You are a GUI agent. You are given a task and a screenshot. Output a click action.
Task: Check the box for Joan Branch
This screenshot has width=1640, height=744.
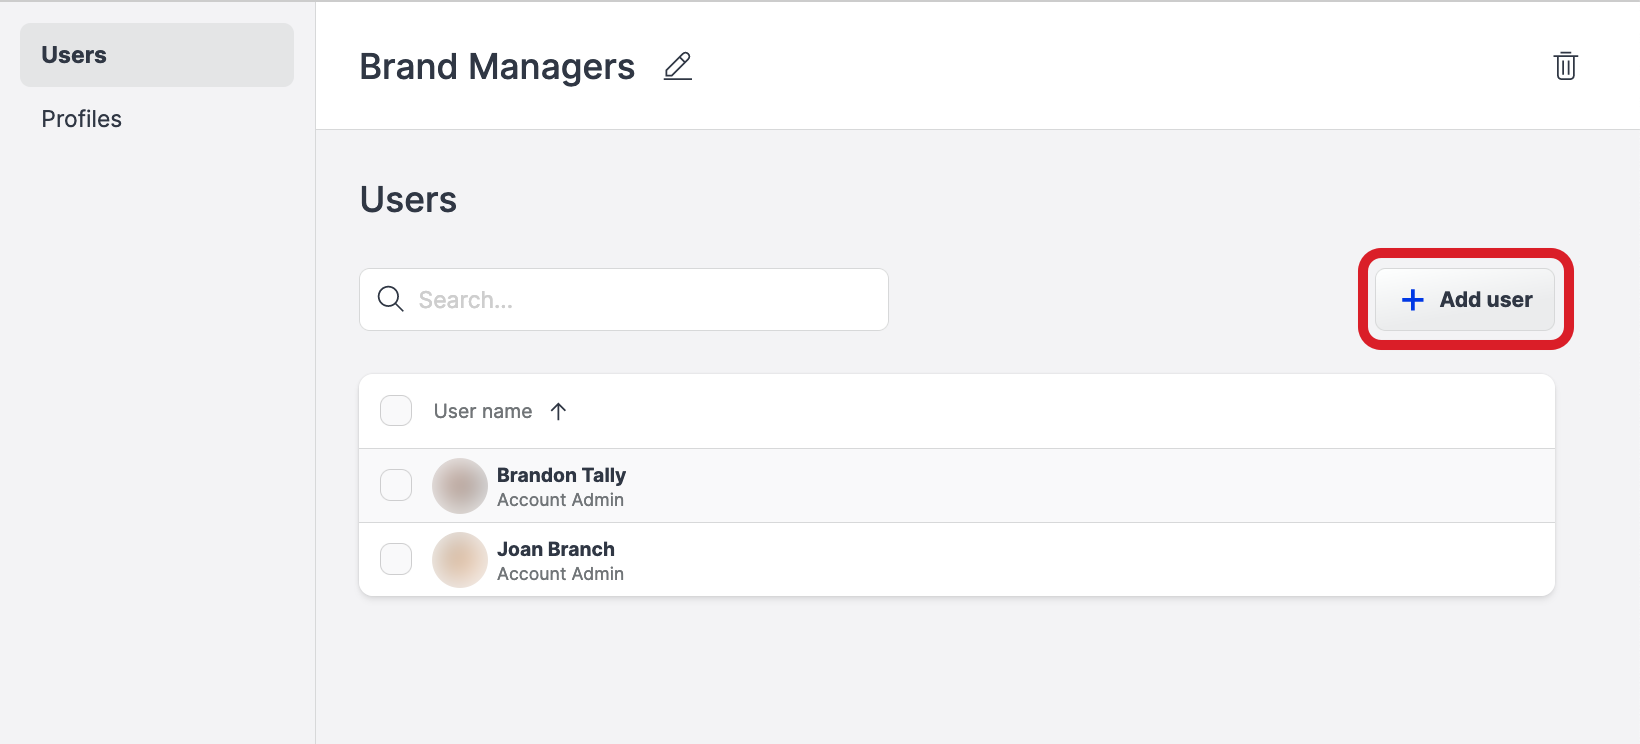click(396, 559)
